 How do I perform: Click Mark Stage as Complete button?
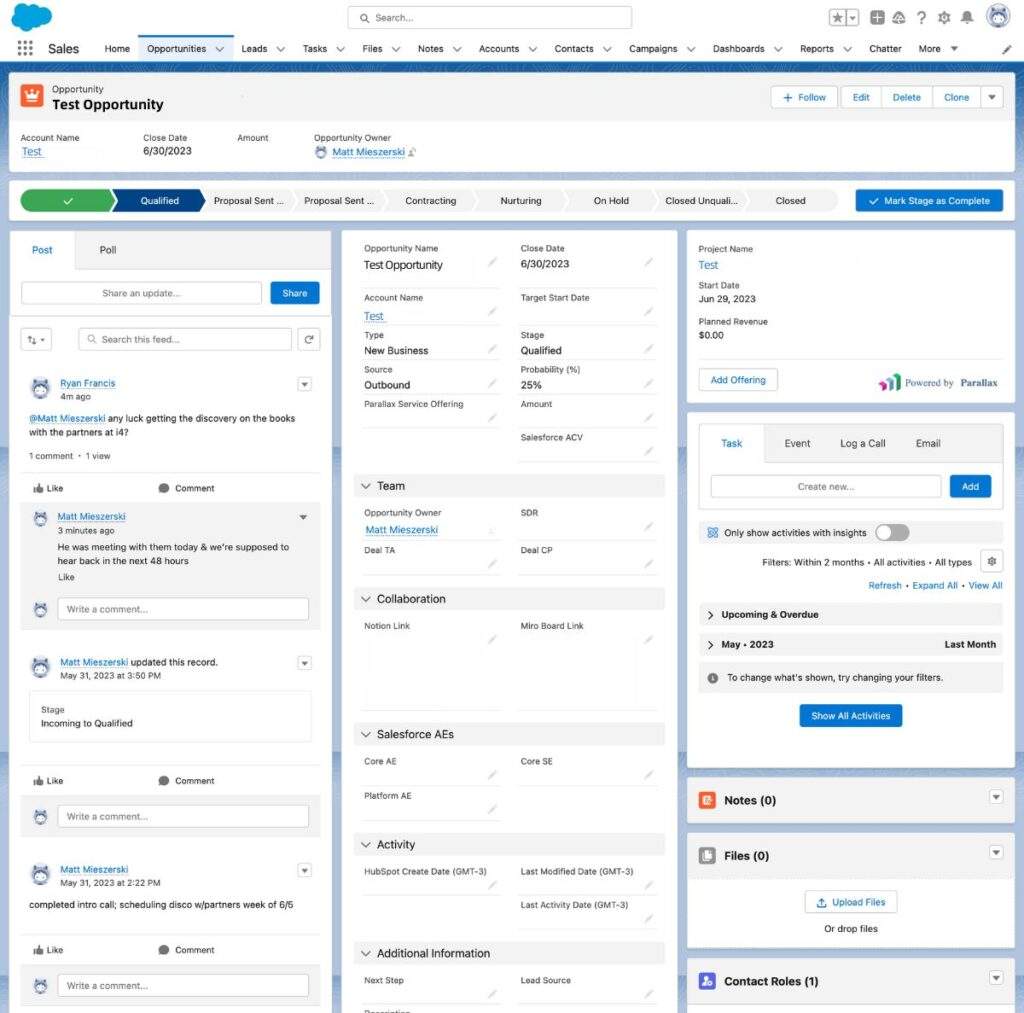[x=929, y=201]
